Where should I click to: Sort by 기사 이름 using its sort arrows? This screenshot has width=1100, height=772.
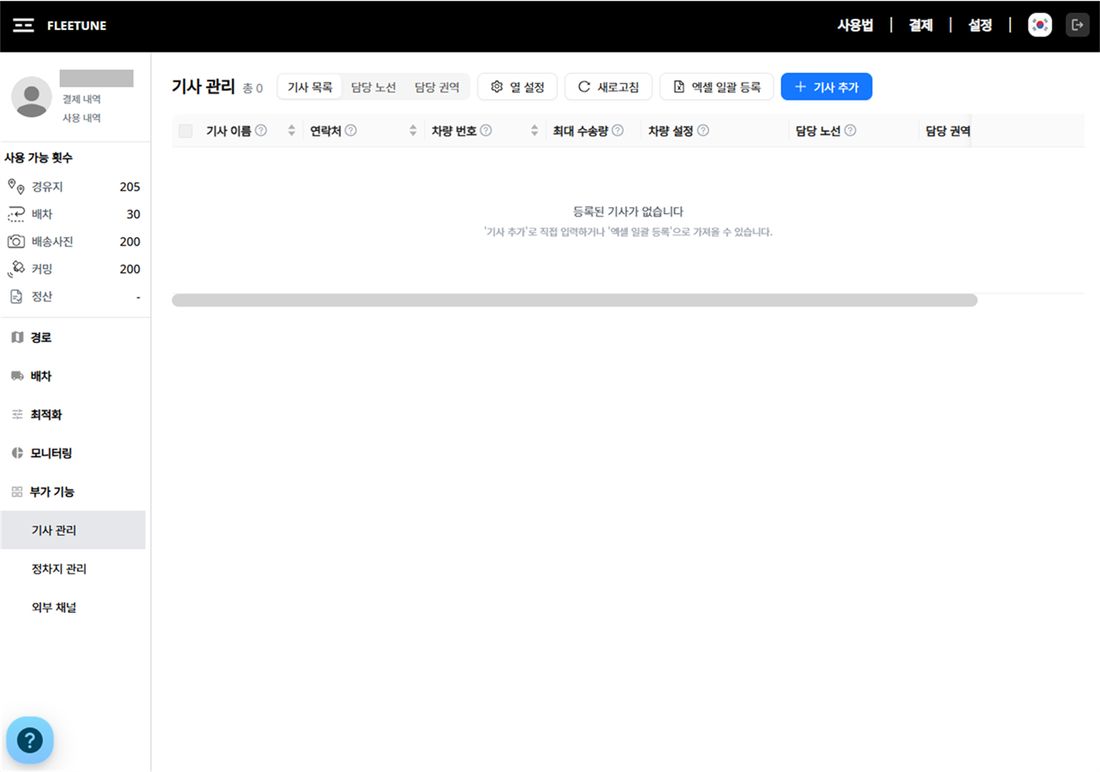pos(291,131)
